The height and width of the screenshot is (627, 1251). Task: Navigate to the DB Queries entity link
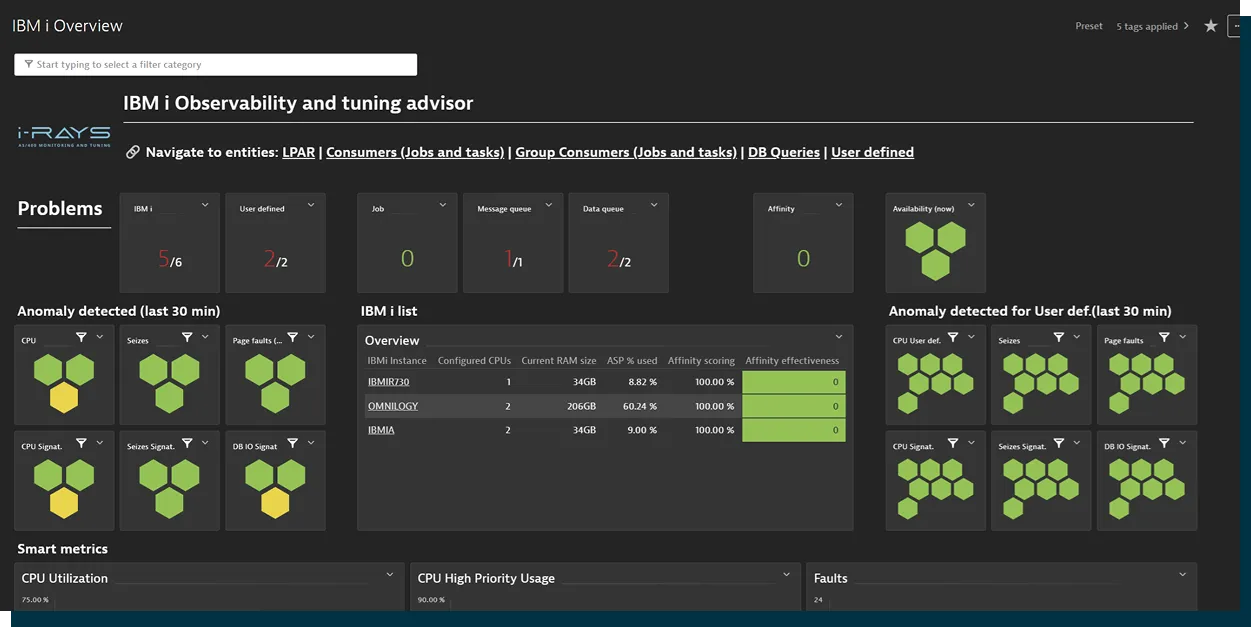tap(784, 152)
